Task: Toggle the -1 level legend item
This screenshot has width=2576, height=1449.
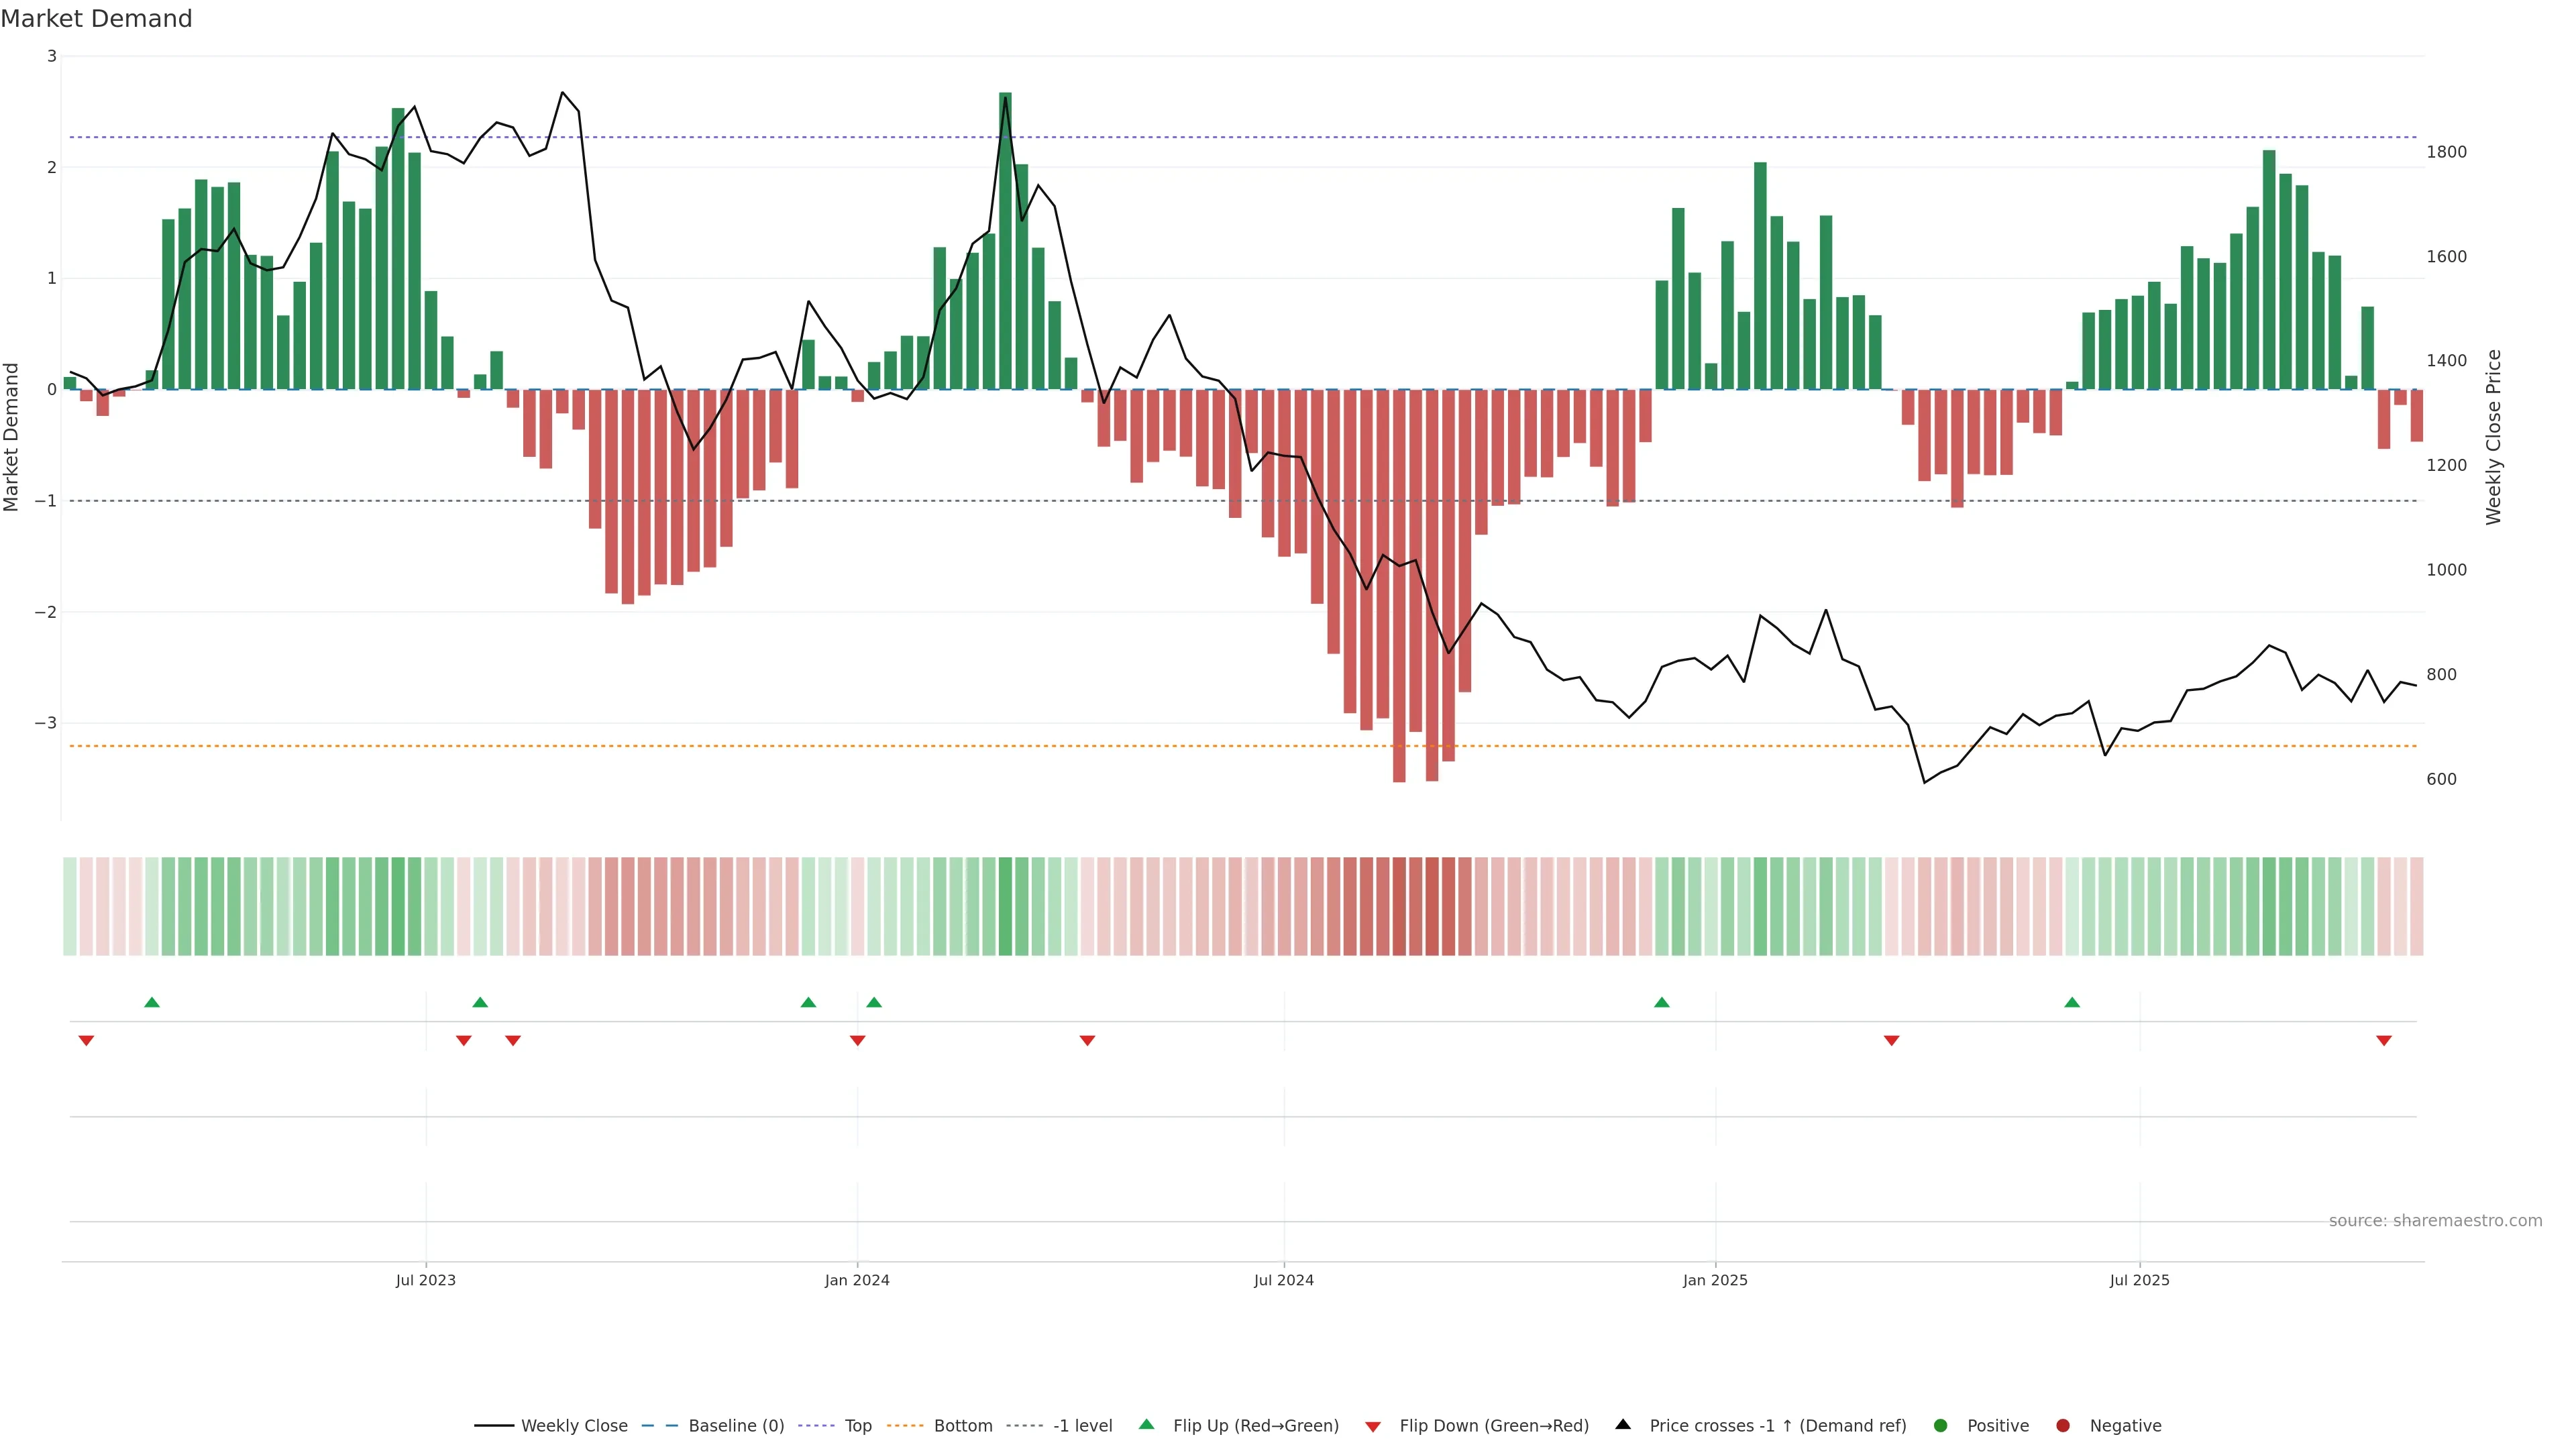Action: tap(1082, 1425)
